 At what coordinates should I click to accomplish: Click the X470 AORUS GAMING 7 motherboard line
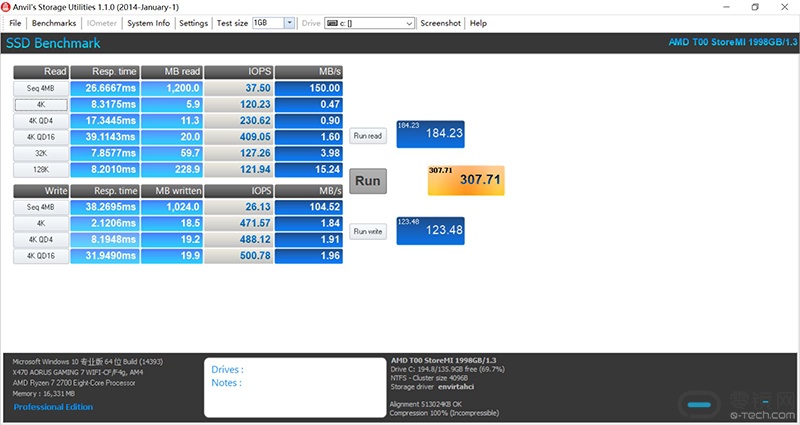coord(78,372)
